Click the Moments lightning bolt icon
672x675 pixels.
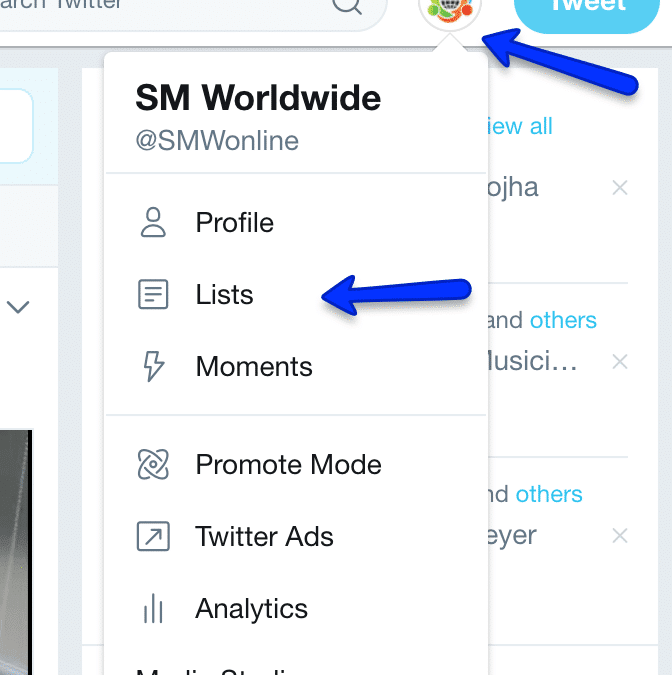pyautogui.click(x=153, y=366)
